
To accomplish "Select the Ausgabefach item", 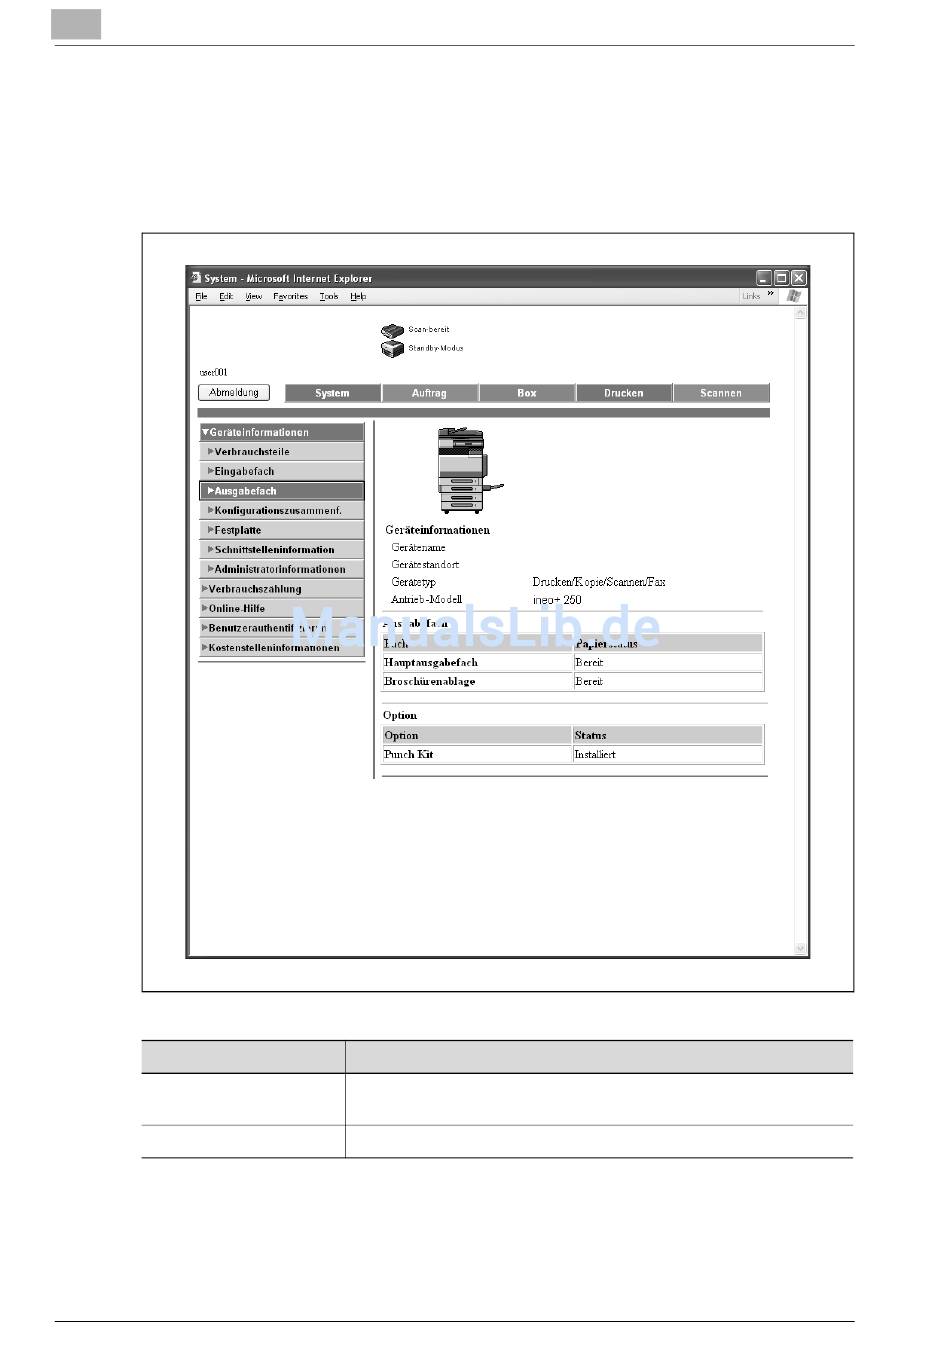I will (282, 491).
